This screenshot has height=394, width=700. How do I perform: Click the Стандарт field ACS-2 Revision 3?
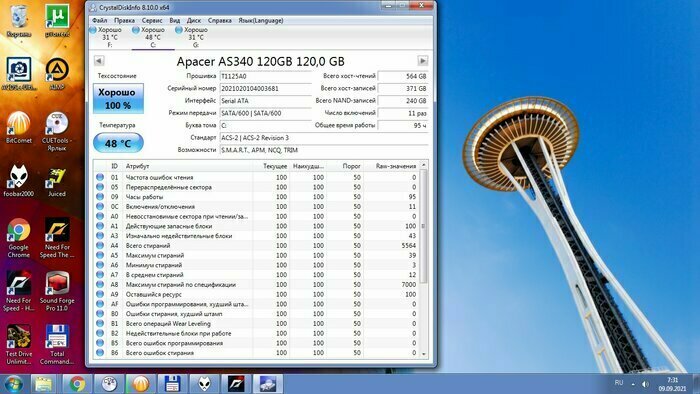tap(324, 138)
